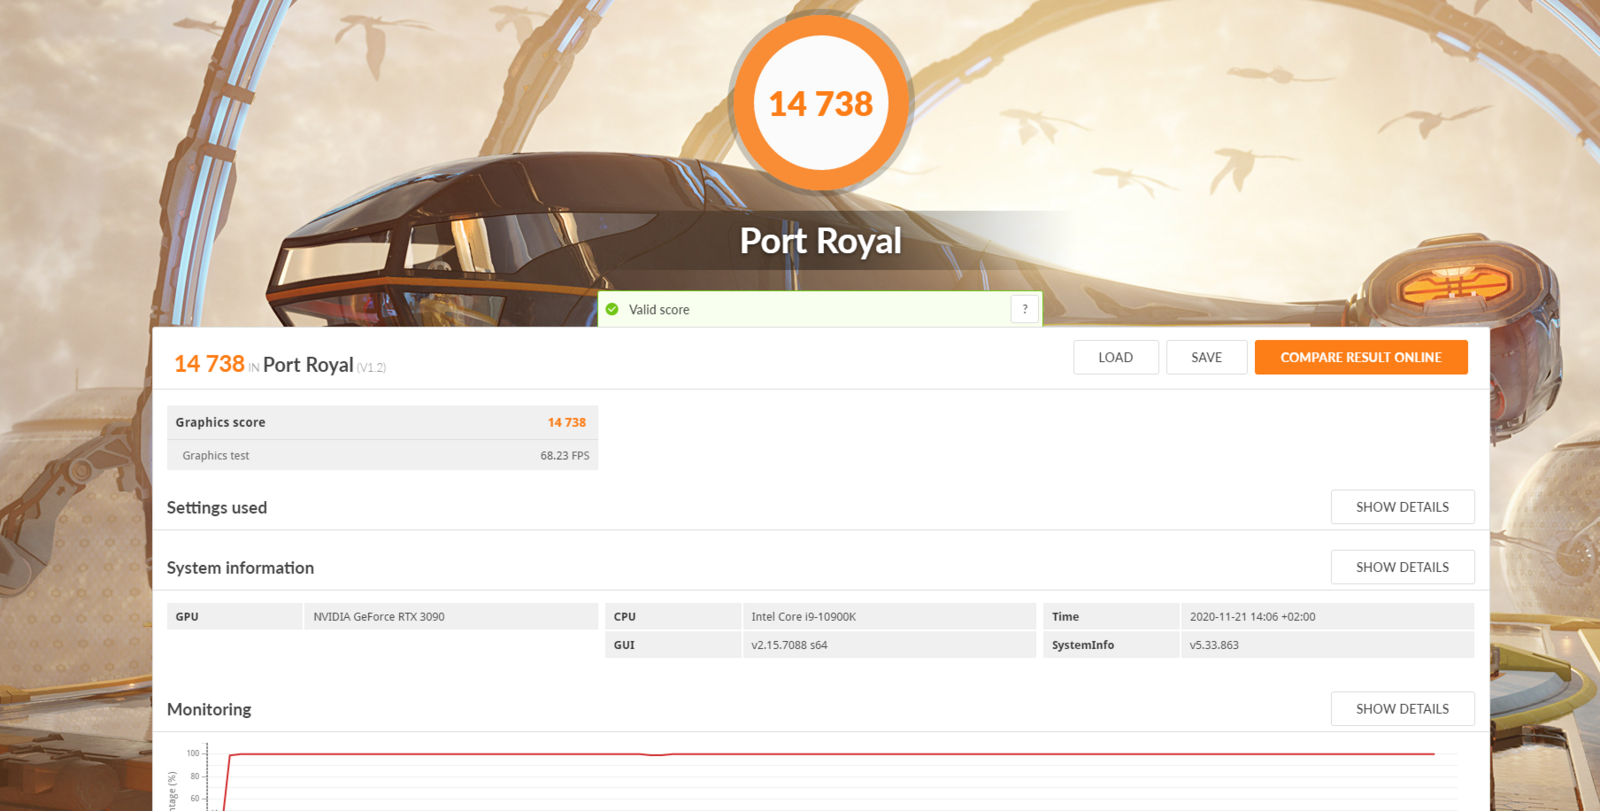The height and width of the screenshot is (811, 1600).
Task: Select the GPU label cell
Action: tap(234, 616)
